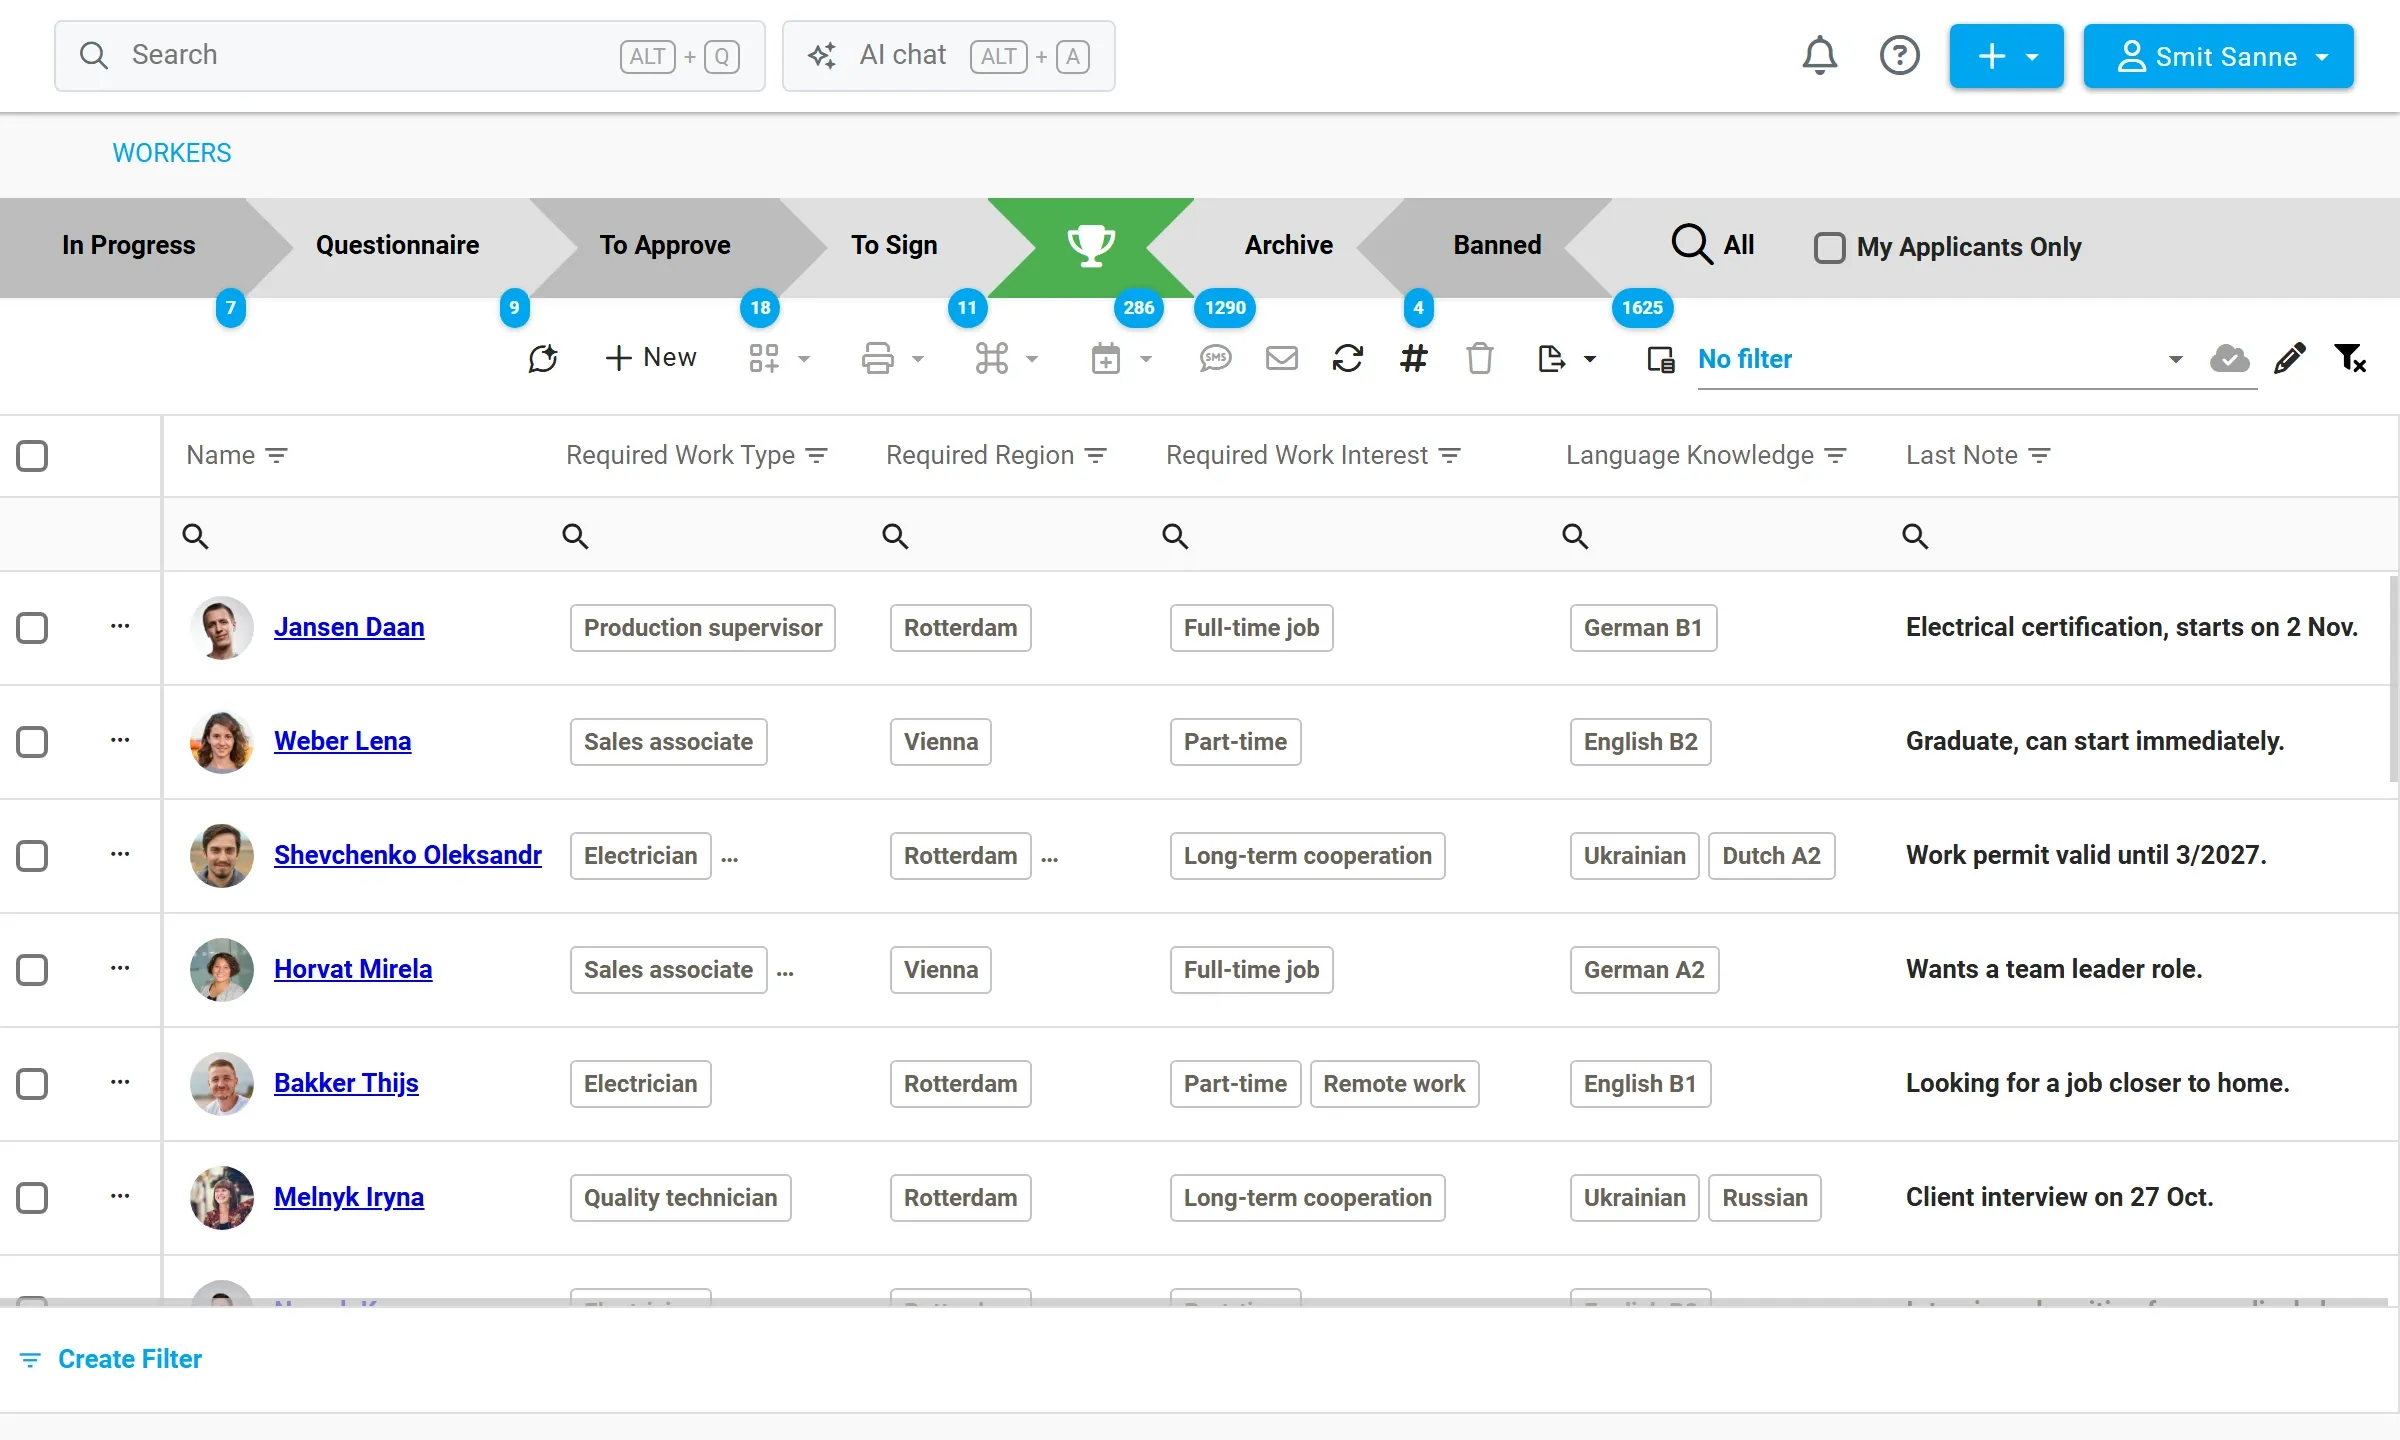Select the Weber Lena row checkbox
This screenshot has height=1440, width=2400.
(32, 742)
